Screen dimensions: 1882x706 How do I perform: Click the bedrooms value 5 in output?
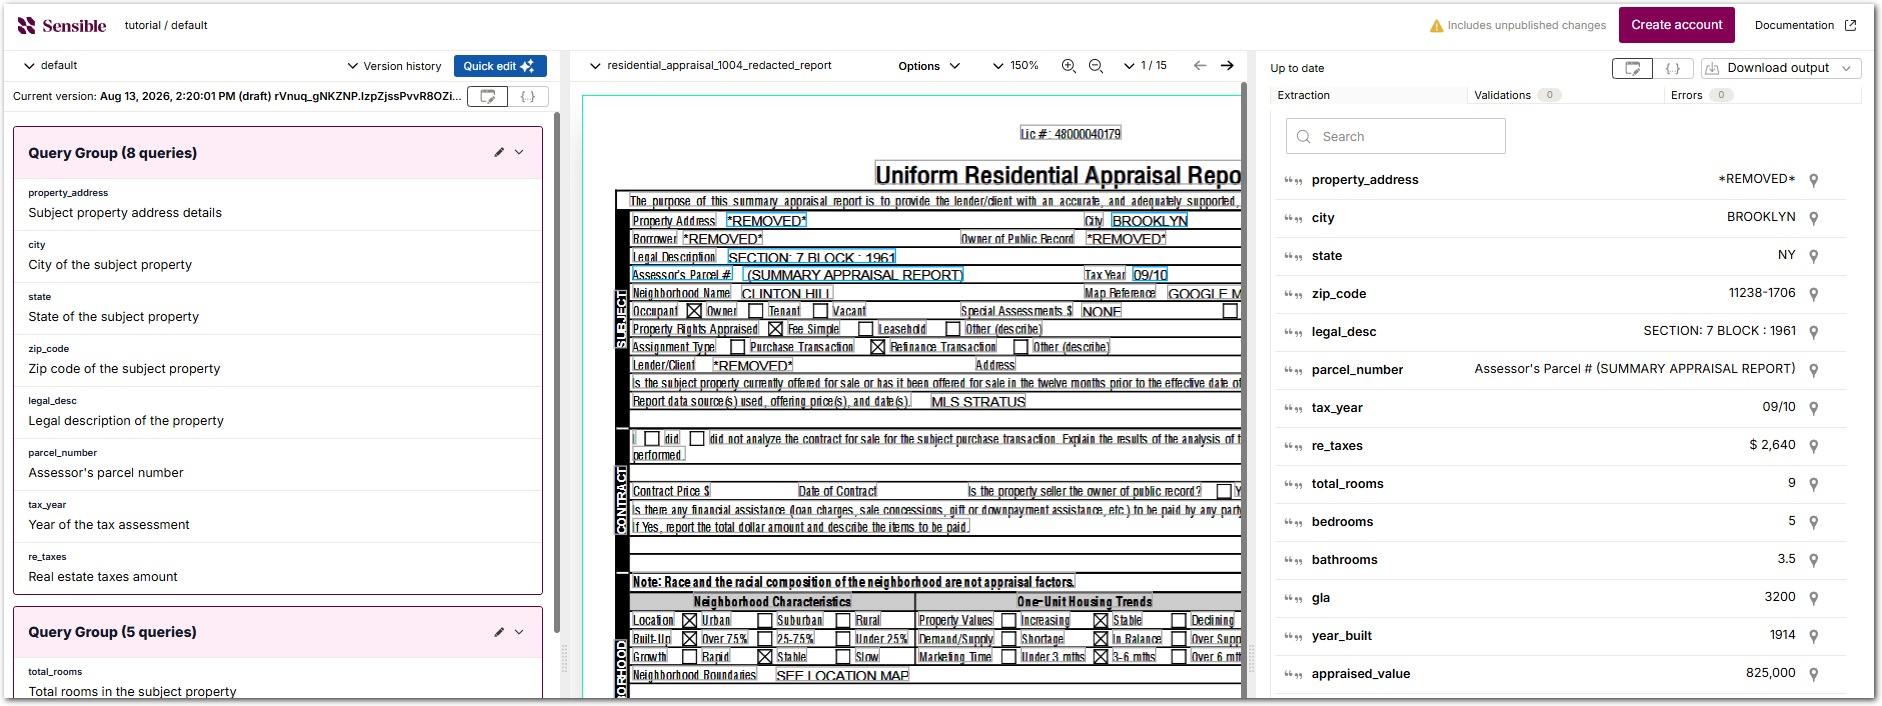[x=1792, y=521]
